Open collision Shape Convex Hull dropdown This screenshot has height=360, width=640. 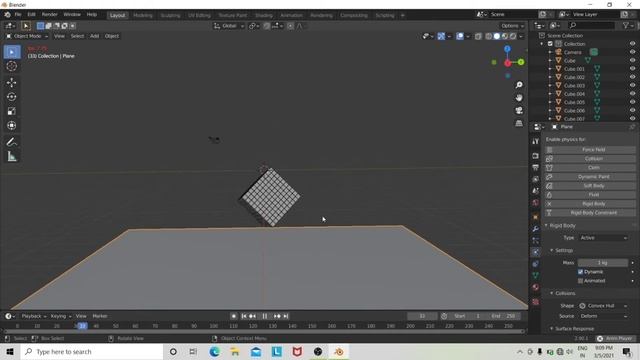click(603, 306)
